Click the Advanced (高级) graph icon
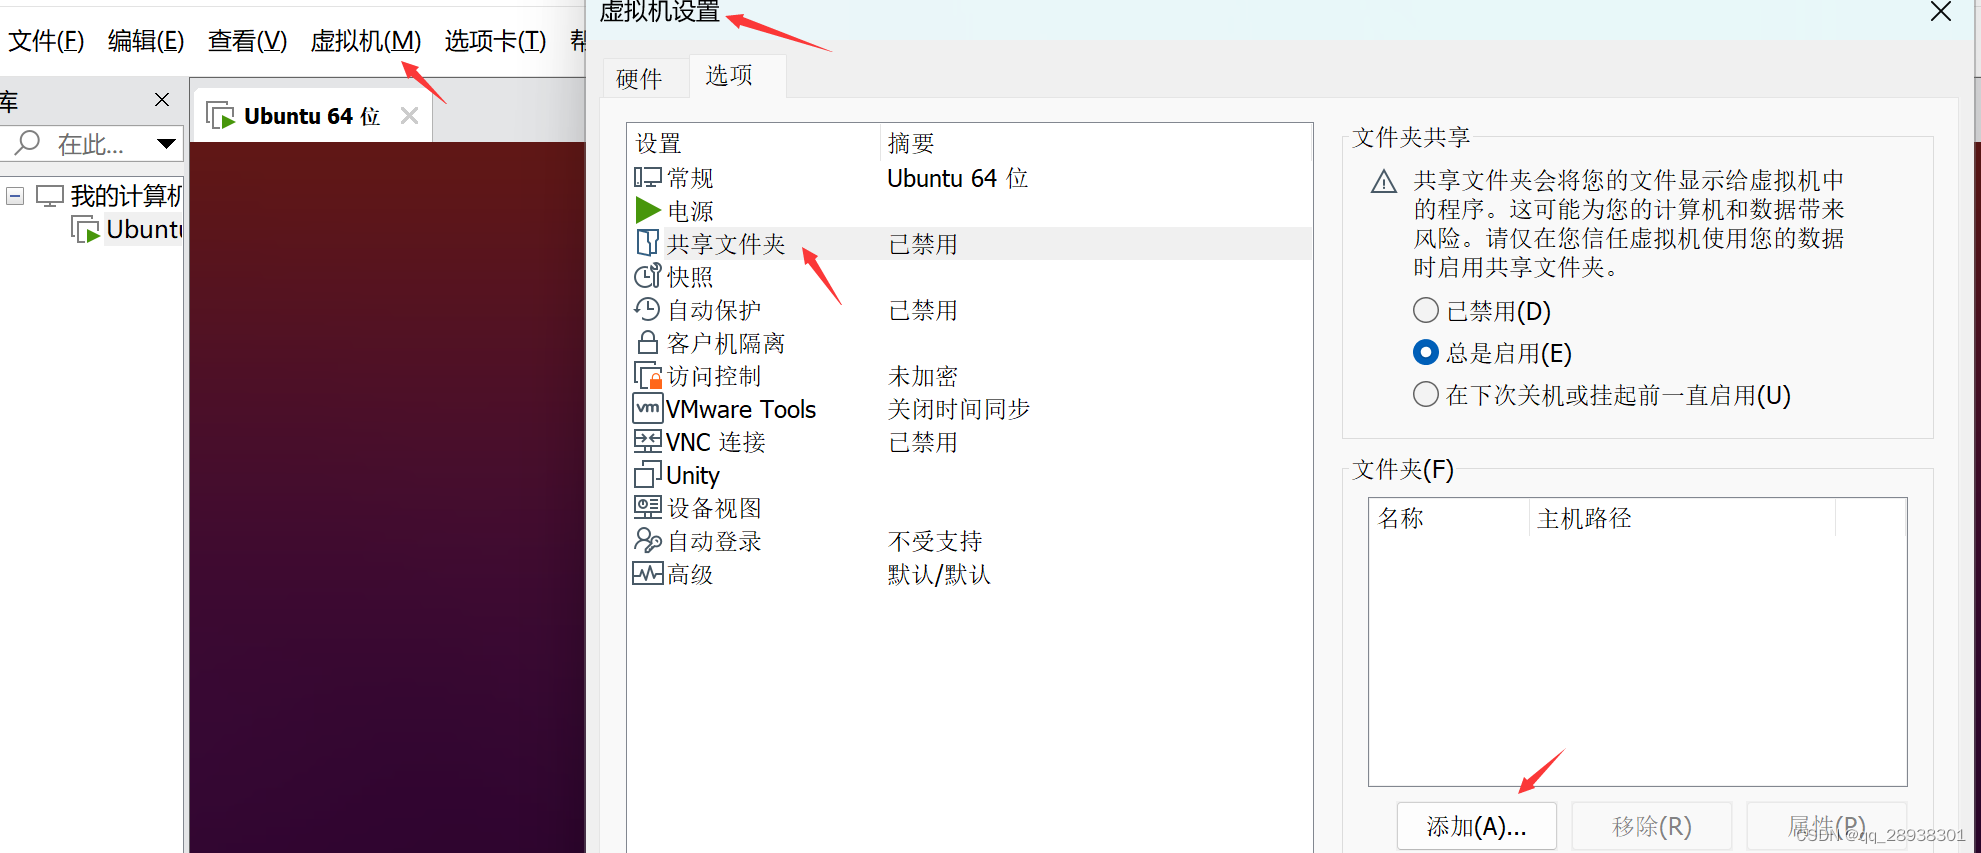Image resolution: width=1981 pixels, height=853 pixels. 648,573
